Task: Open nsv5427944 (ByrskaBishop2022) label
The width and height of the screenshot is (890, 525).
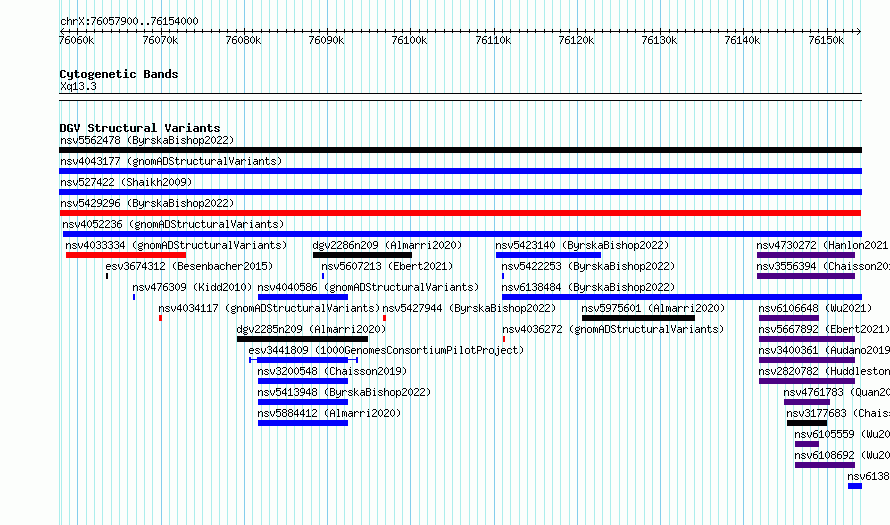Action: click(x=469, y=308)
